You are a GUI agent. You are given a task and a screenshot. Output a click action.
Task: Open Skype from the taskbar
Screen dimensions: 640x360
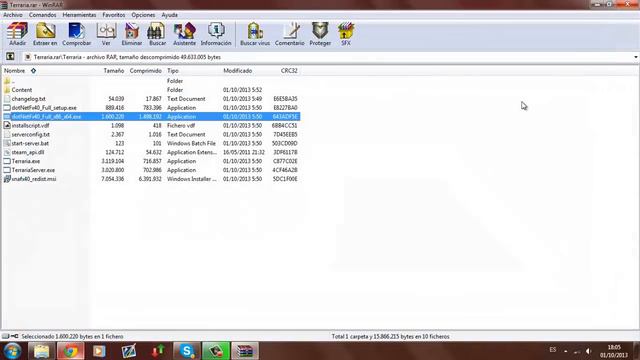coord(187,351)
